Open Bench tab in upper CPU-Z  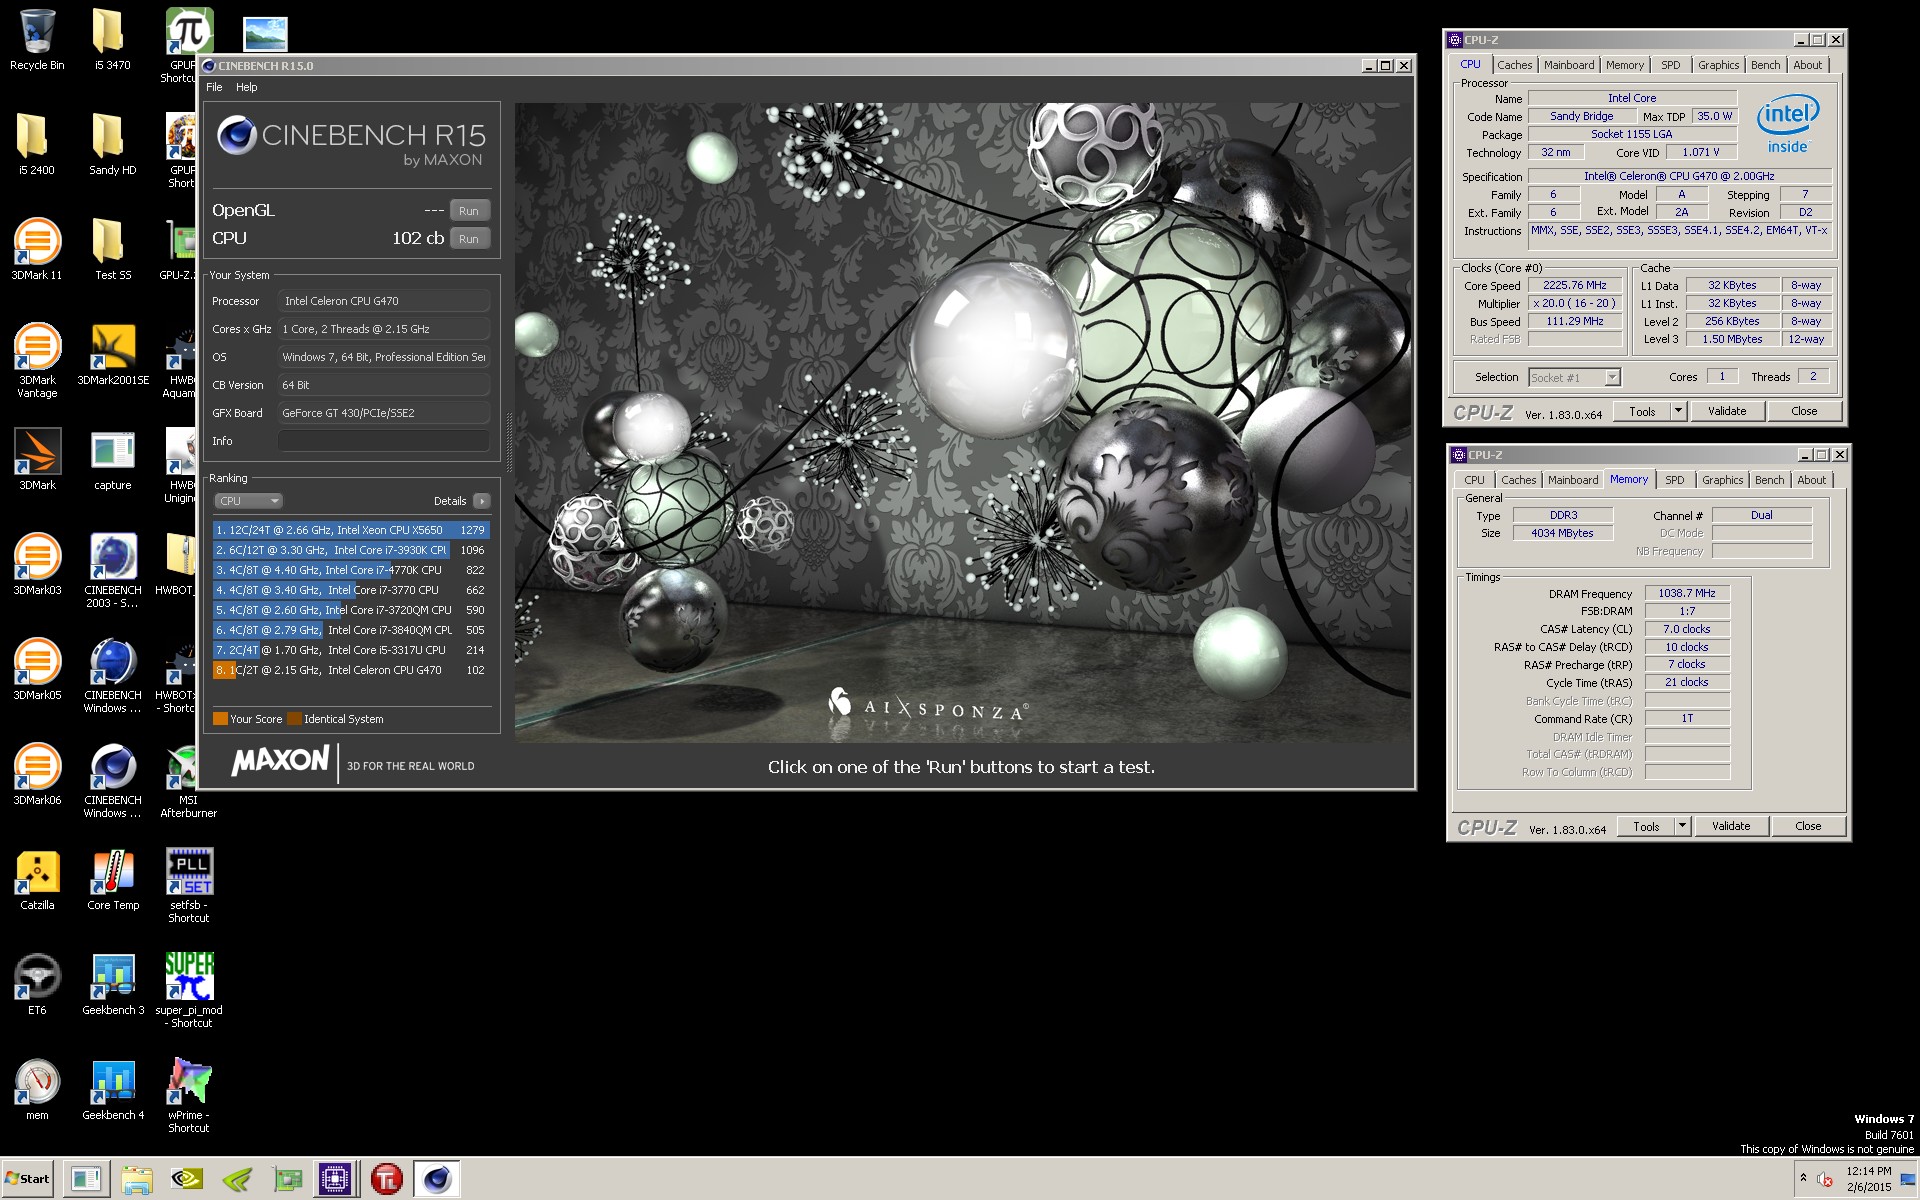[x=1765, y=65]
